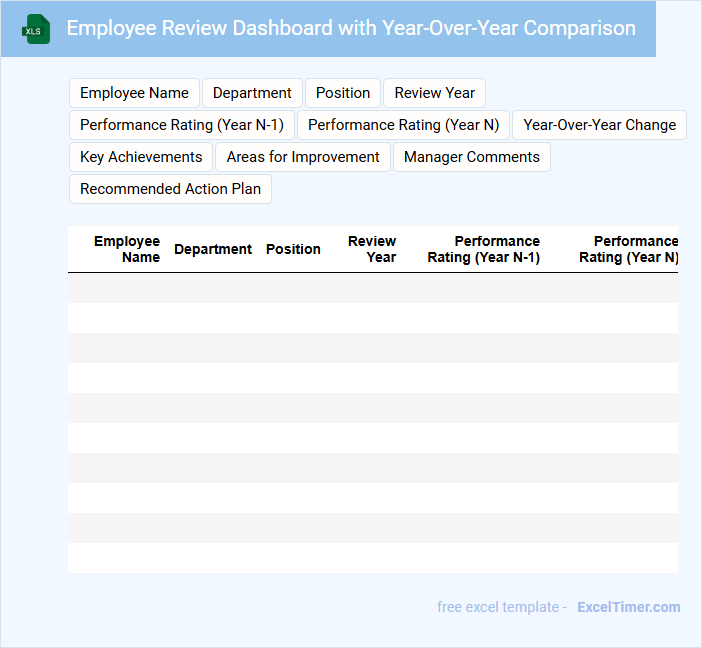Click the Employee Name column header
Screen dimensions: 702x648
coord(127,249)
